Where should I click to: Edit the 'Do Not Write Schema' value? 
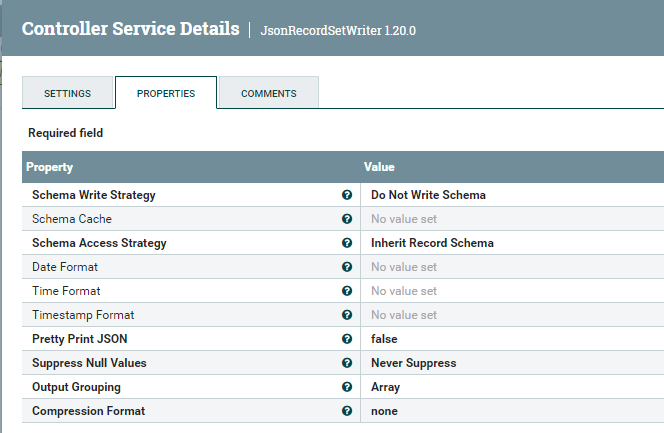pos(428,195)
